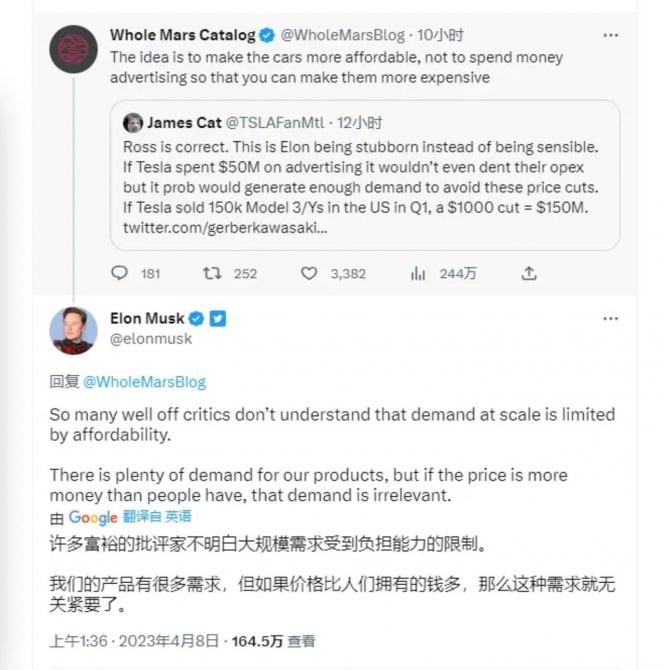This screenshot has width=664, height=670.
Task: Click the @elonmusk handle
Action: coord(151,340)
